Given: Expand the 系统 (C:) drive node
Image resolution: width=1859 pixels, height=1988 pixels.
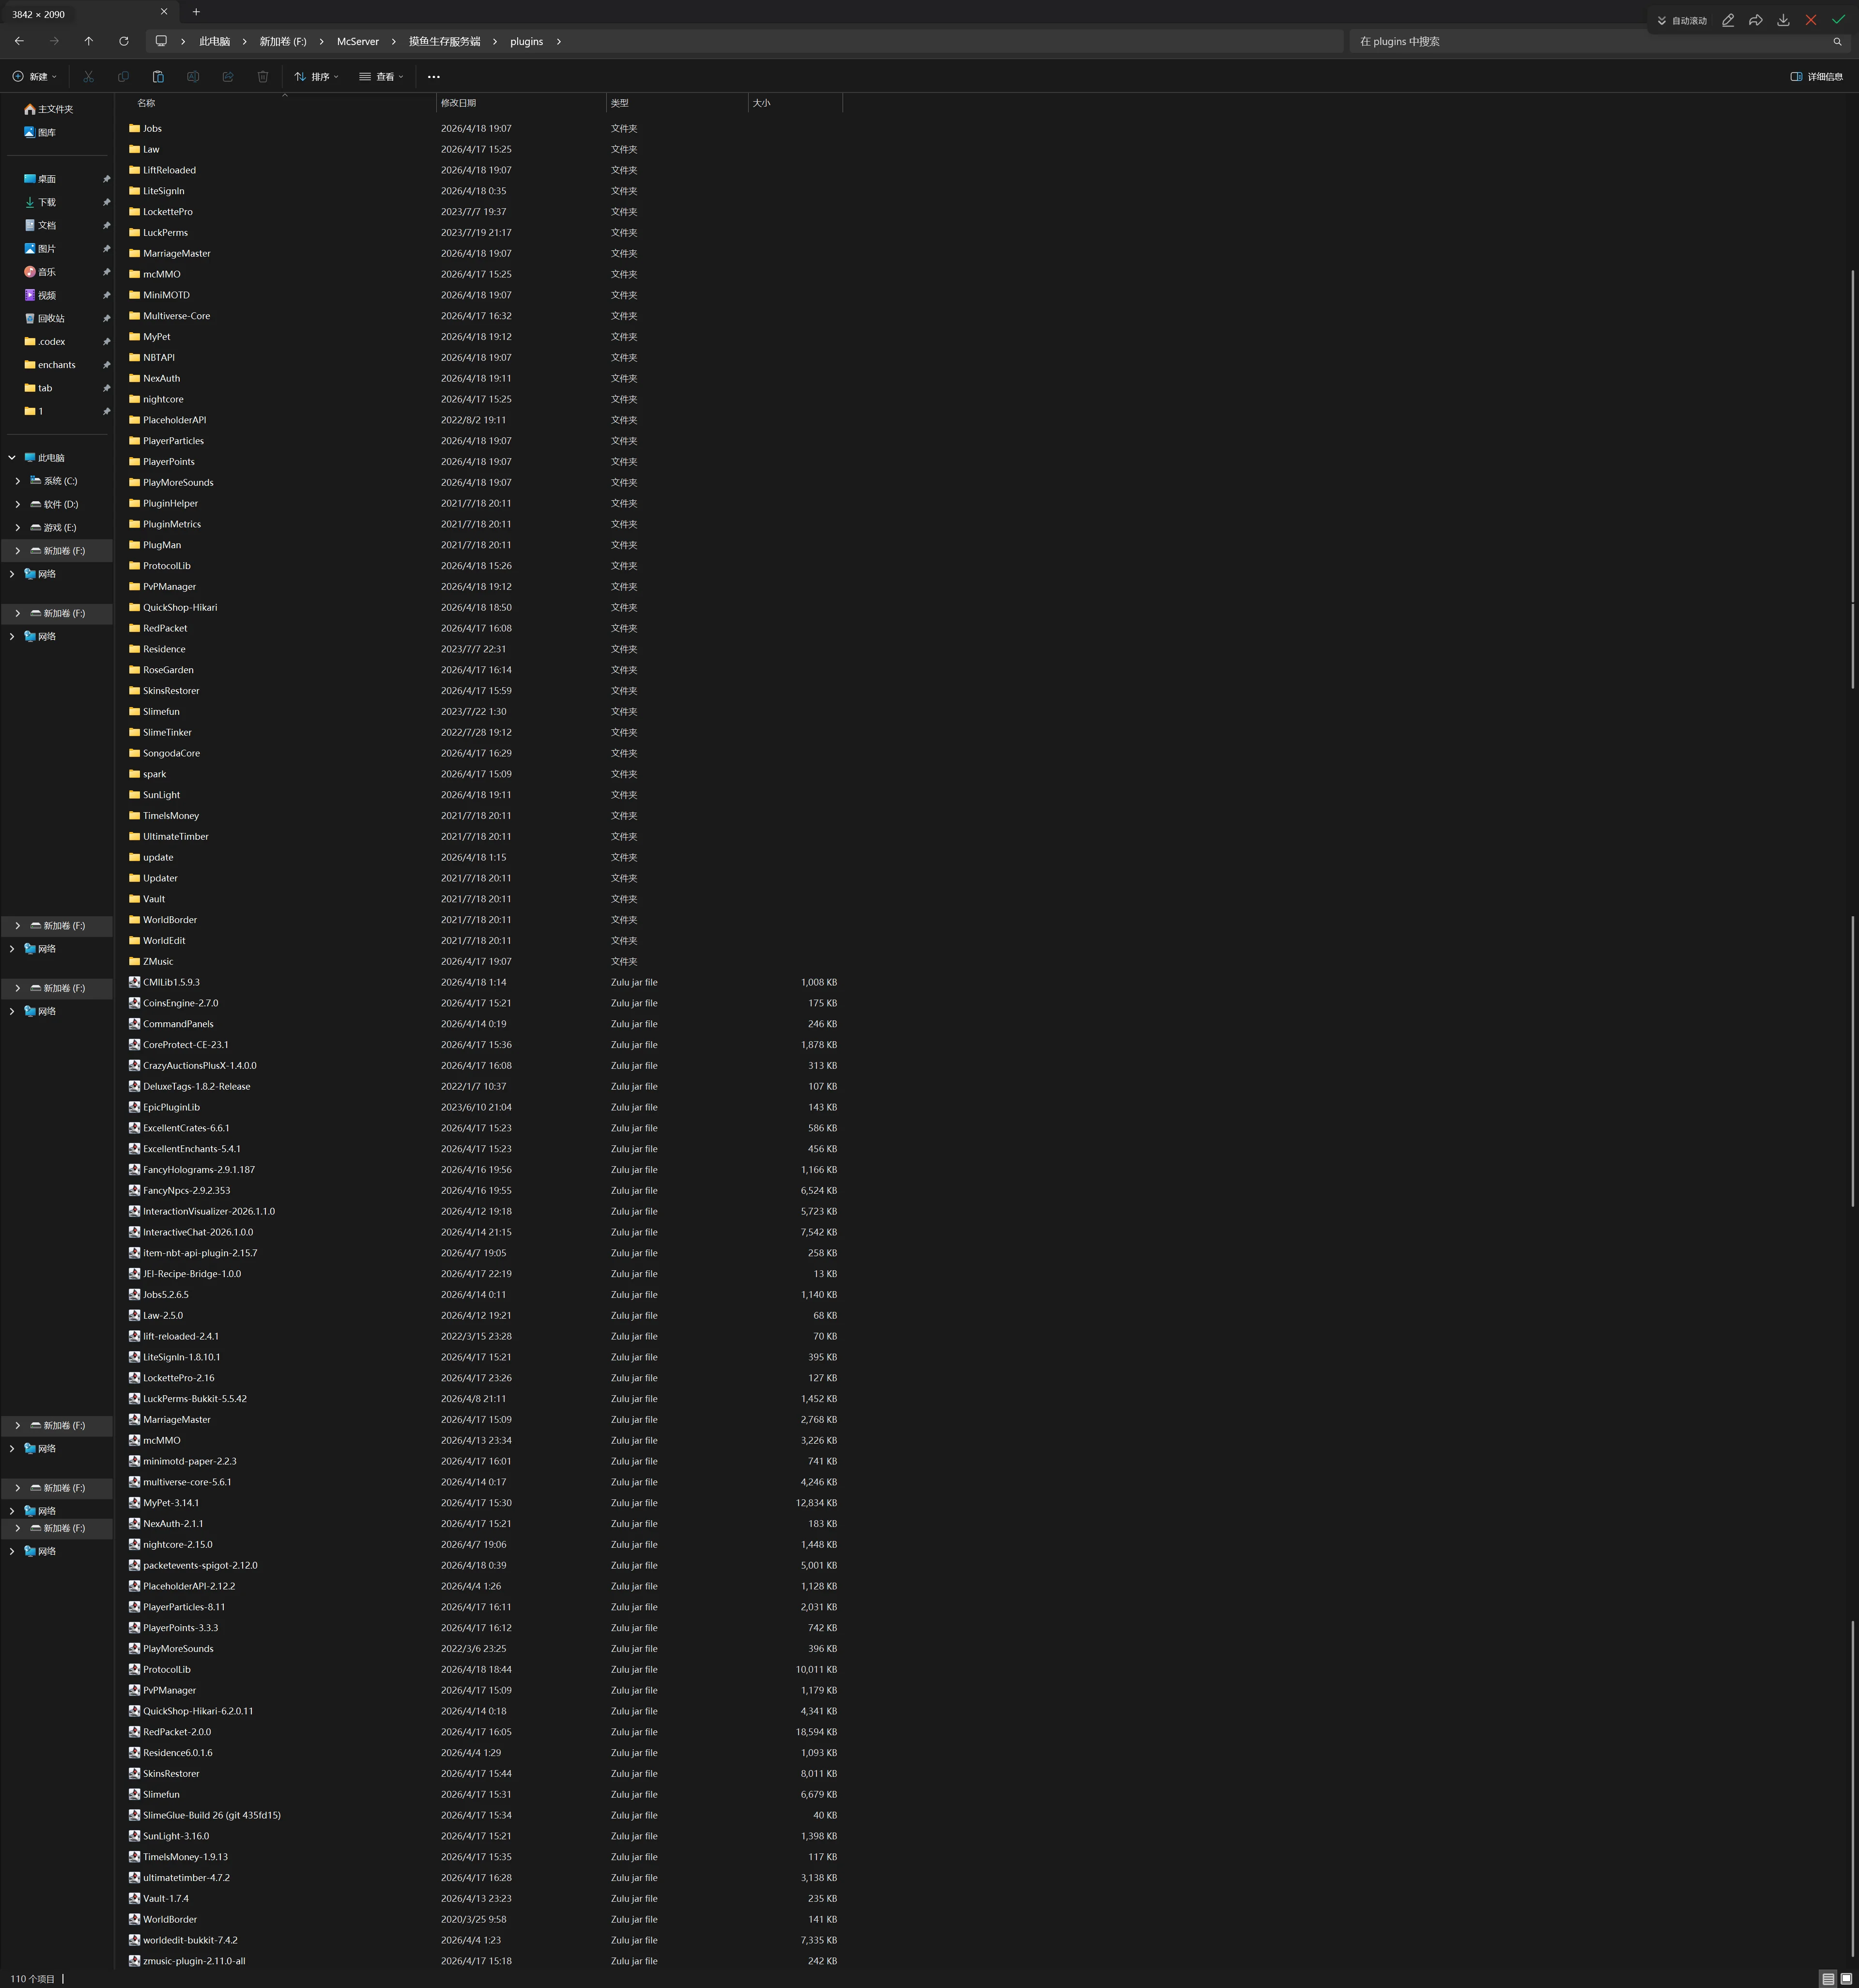Looking at the screenshot, I should 17,481.
